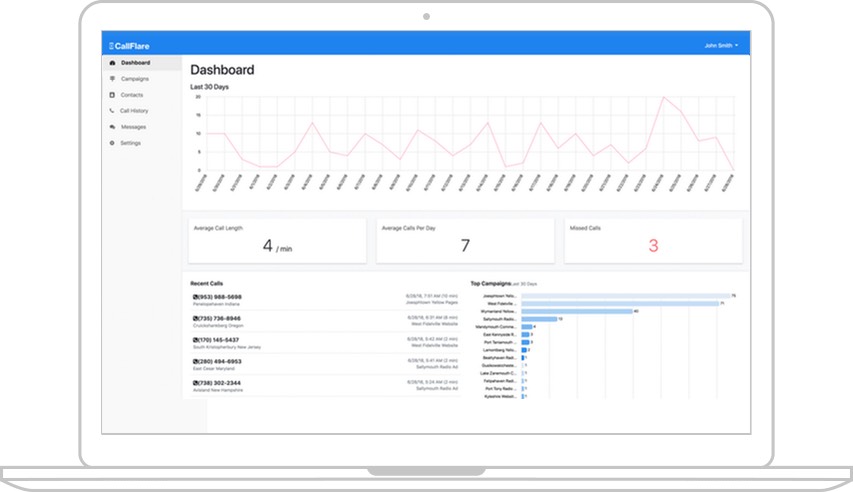
Task: Click the Port Tony Radio campaign label
Action: click(500, 389)
